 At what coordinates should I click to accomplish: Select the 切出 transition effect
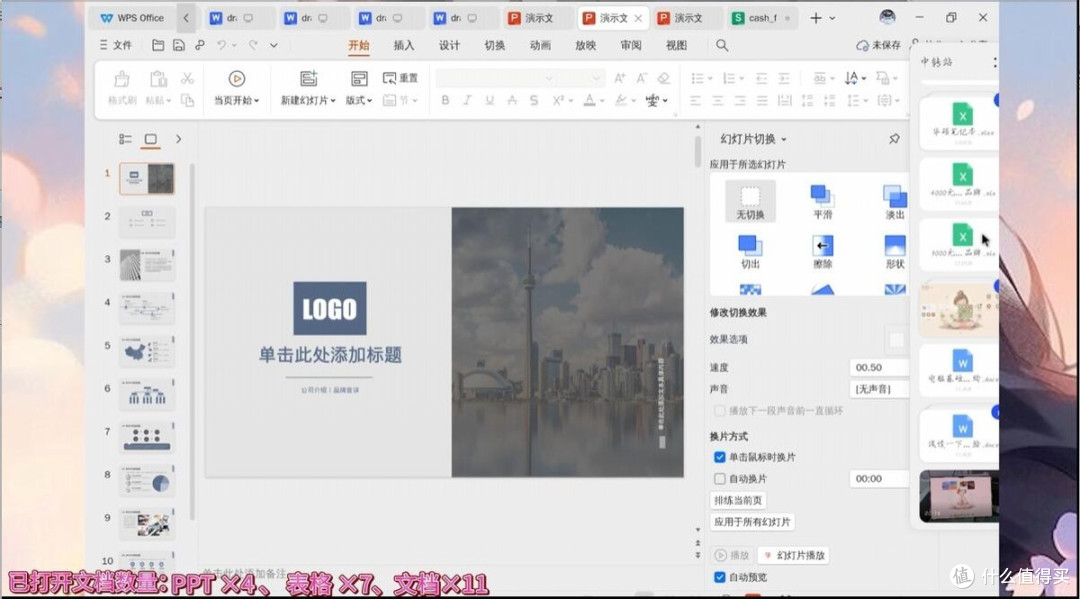[750, 251]
